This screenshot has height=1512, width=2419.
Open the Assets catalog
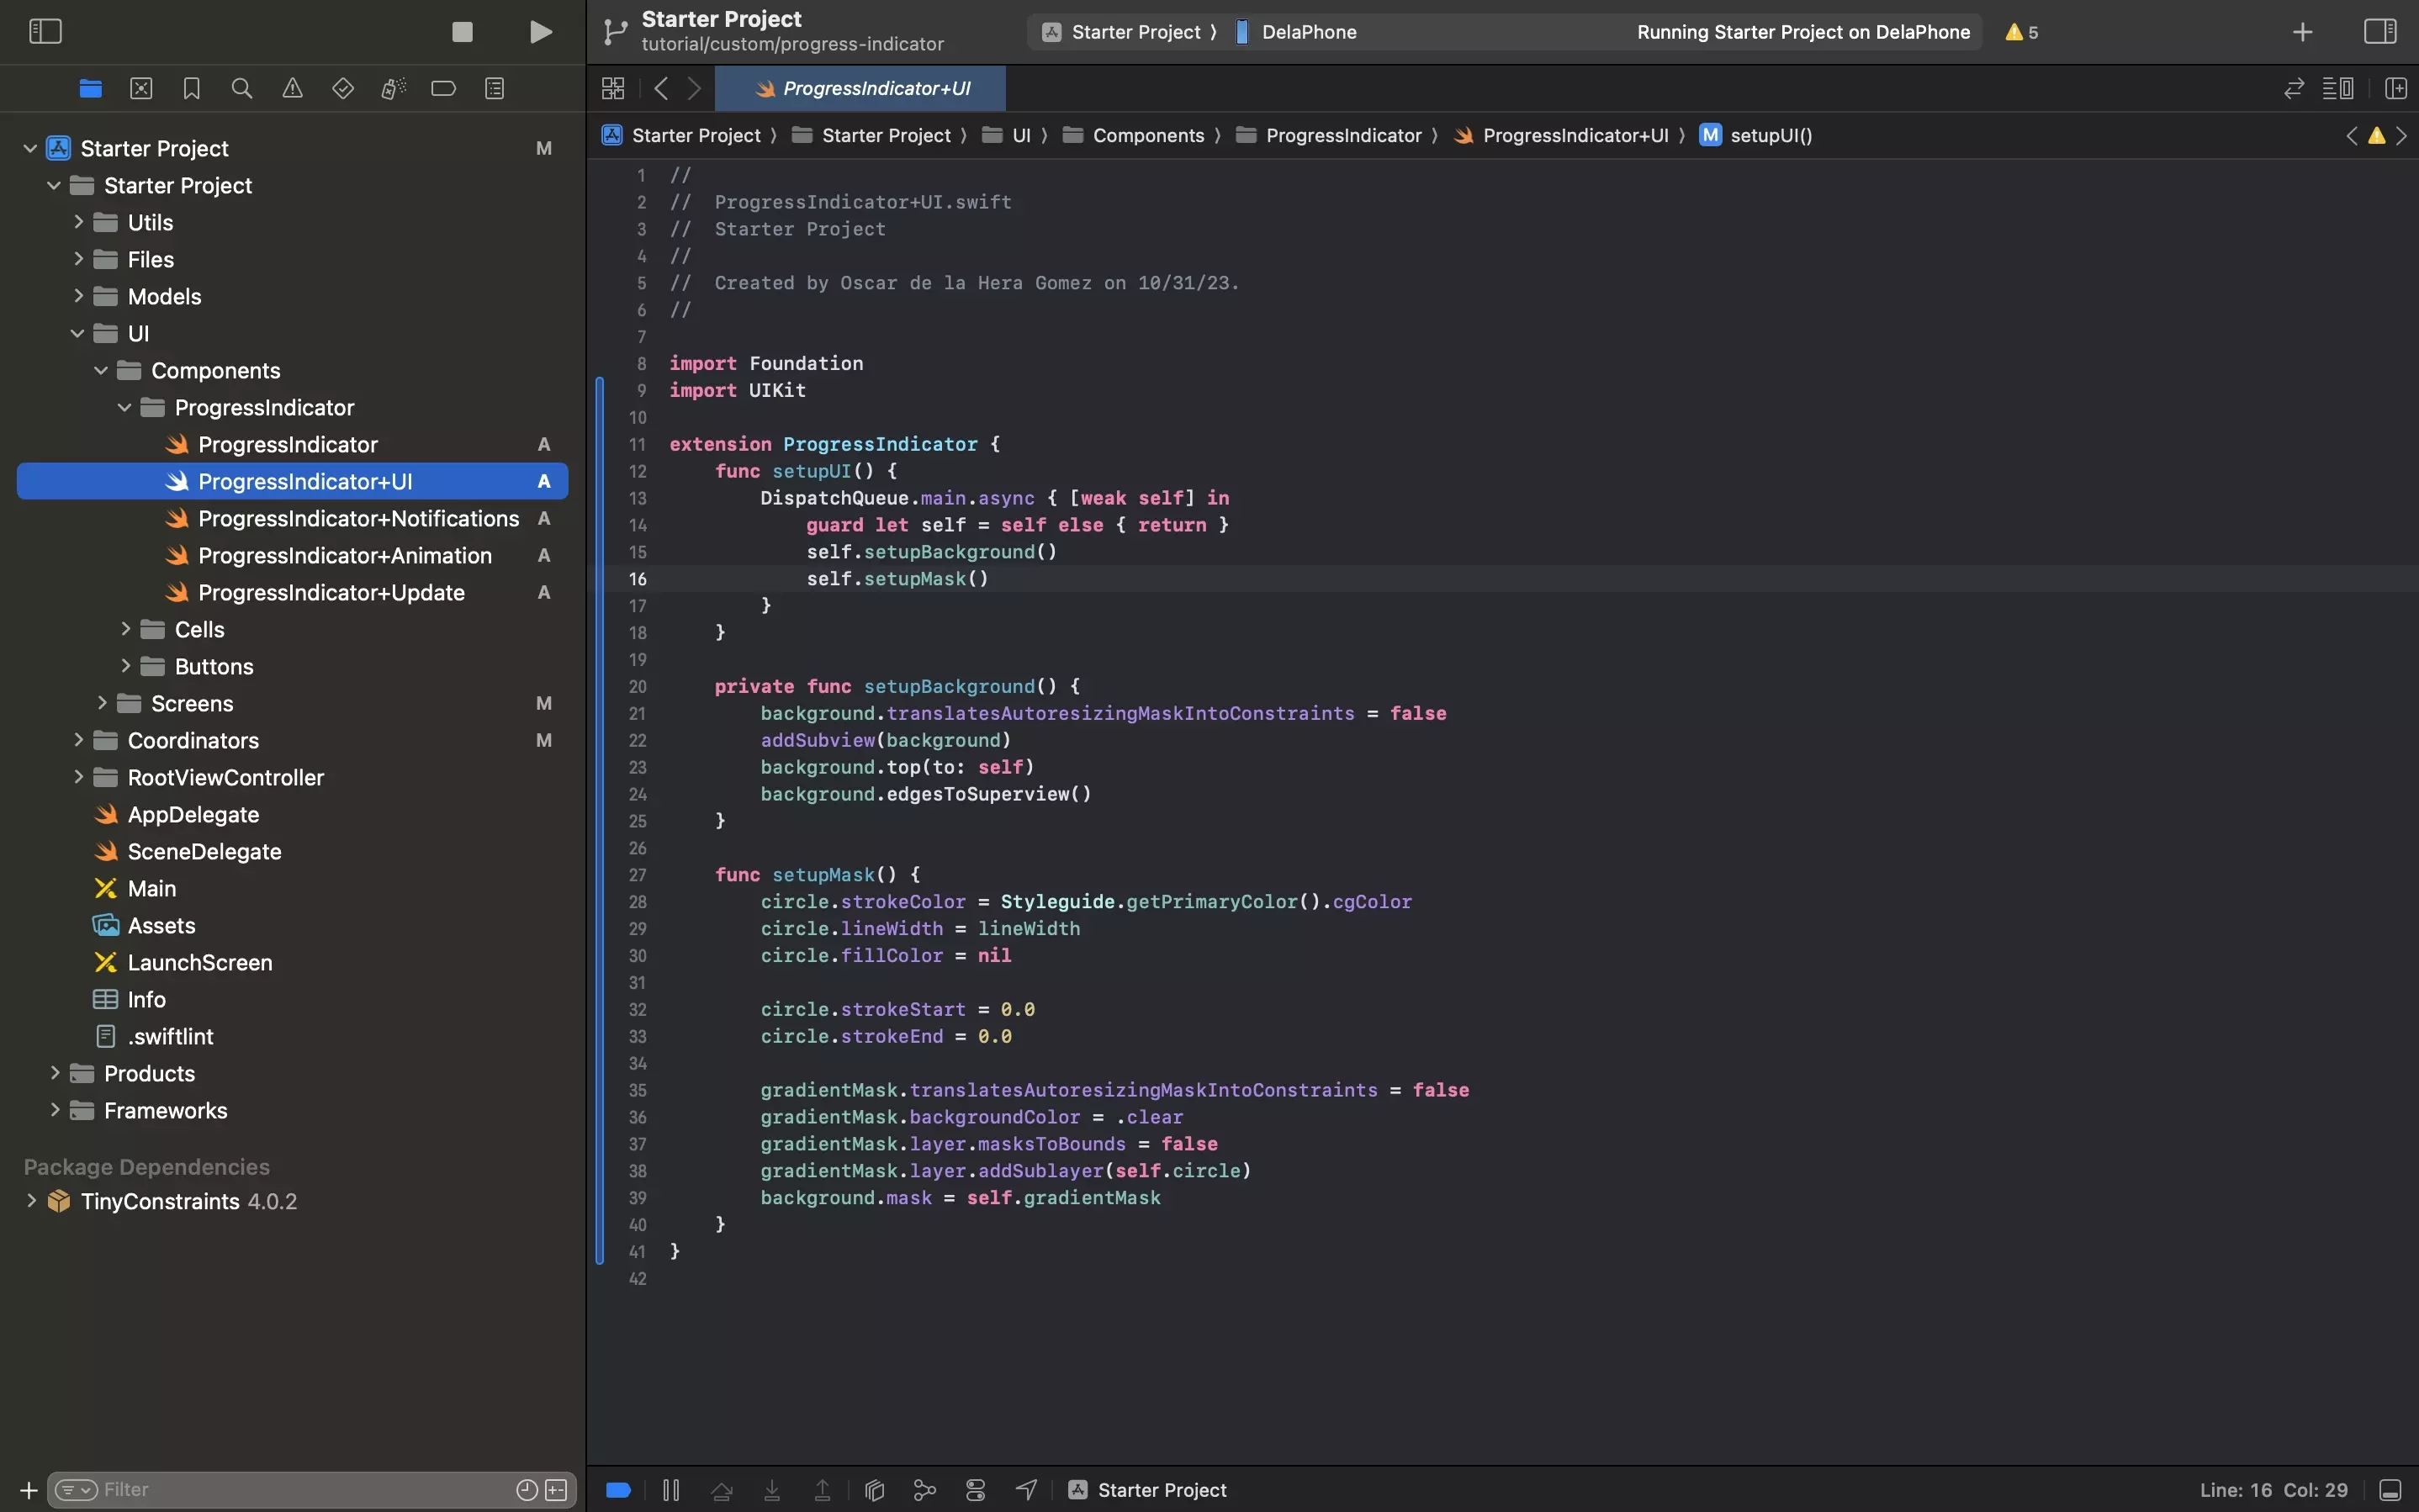(x=161, y=925)
